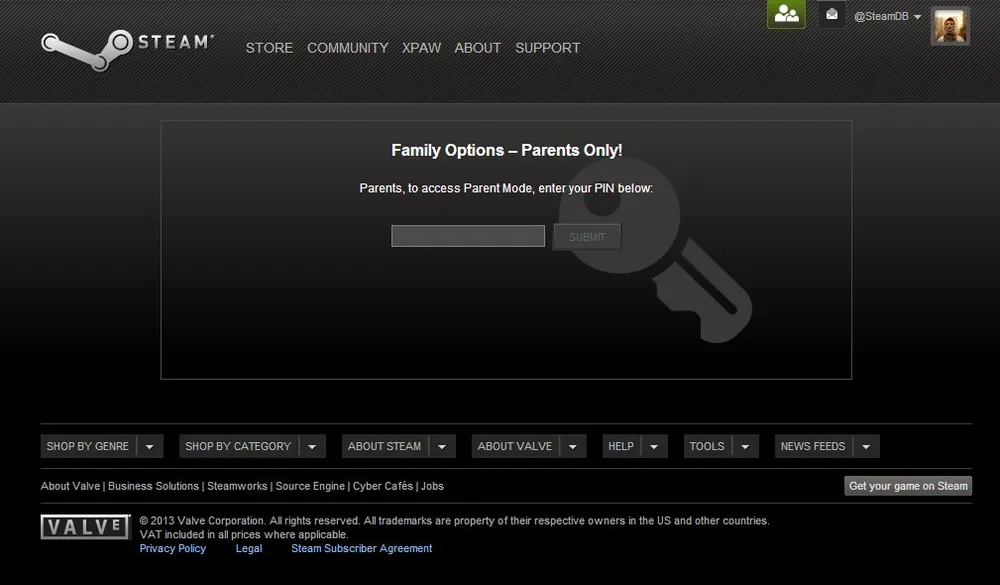Click the ABOUT STEAM footer label
This screenshot has height=585, width=1000.
click(x=384, y=447)
